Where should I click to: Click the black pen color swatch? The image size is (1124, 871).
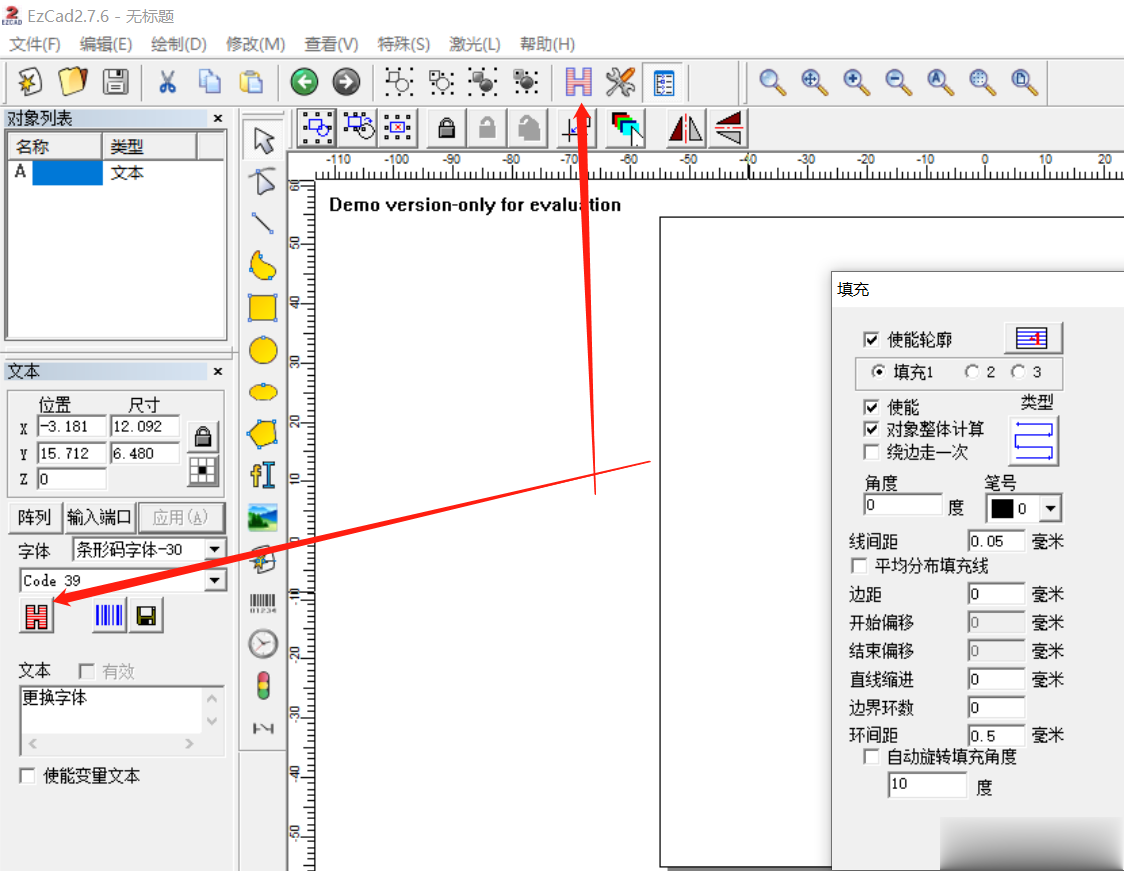(1001, 508)
